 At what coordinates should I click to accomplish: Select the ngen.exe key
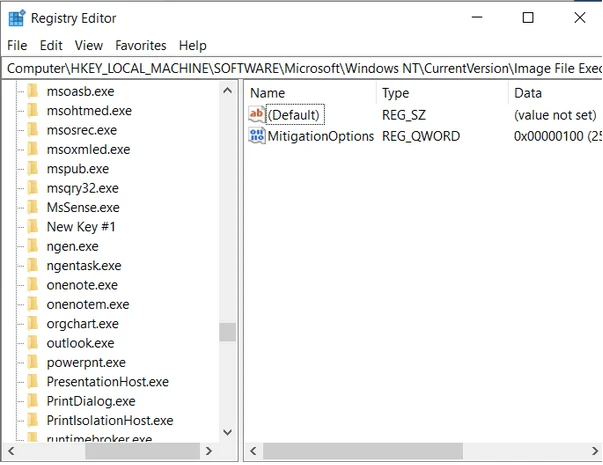pyautogui.click(x=72, y=246)
